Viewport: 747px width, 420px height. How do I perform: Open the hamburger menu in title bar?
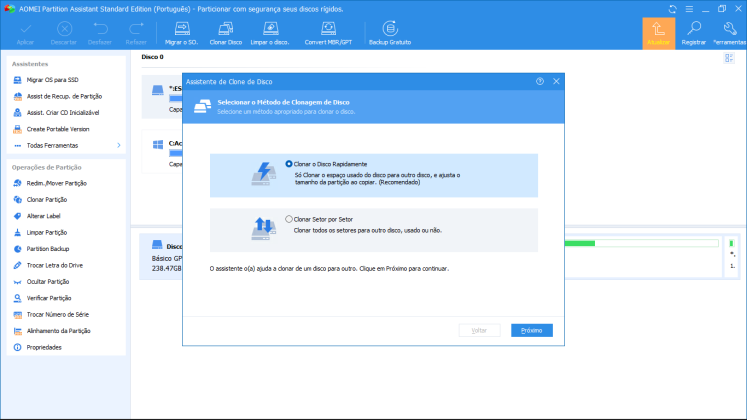point(689,9)
